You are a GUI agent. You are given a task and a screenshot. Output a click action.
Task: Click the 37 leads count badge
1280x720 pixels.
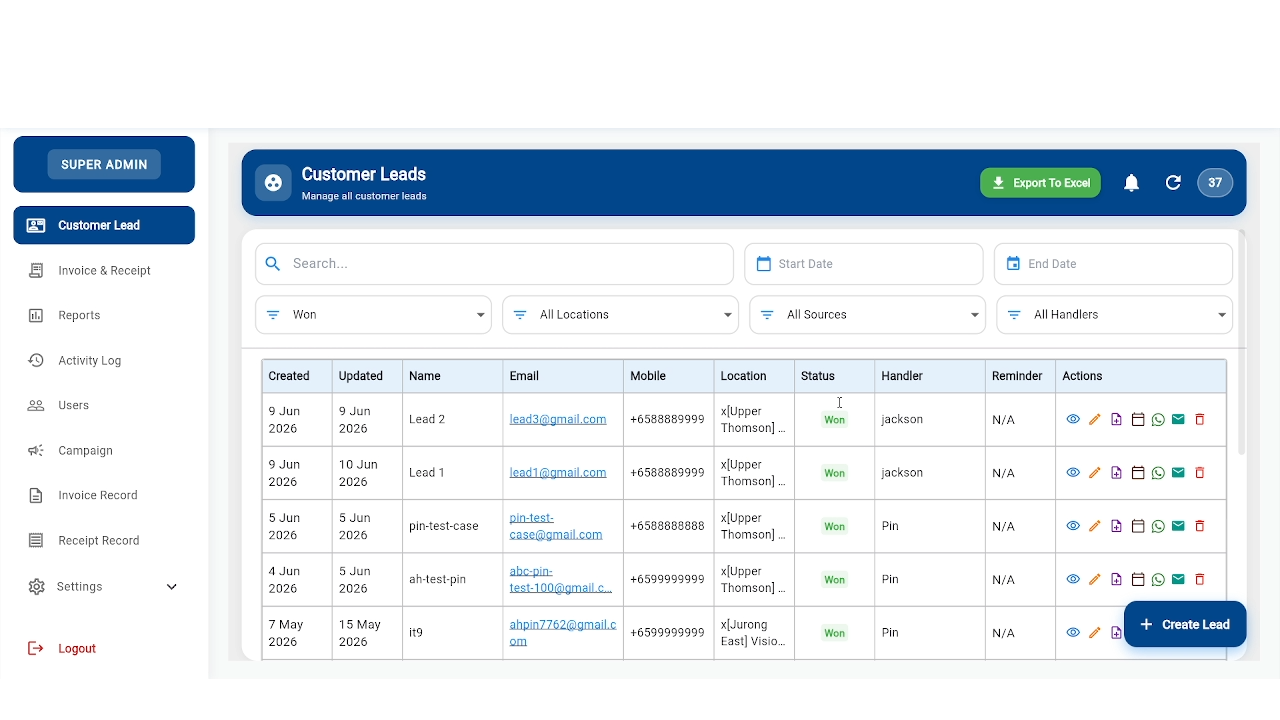(x=1215, y=183)
